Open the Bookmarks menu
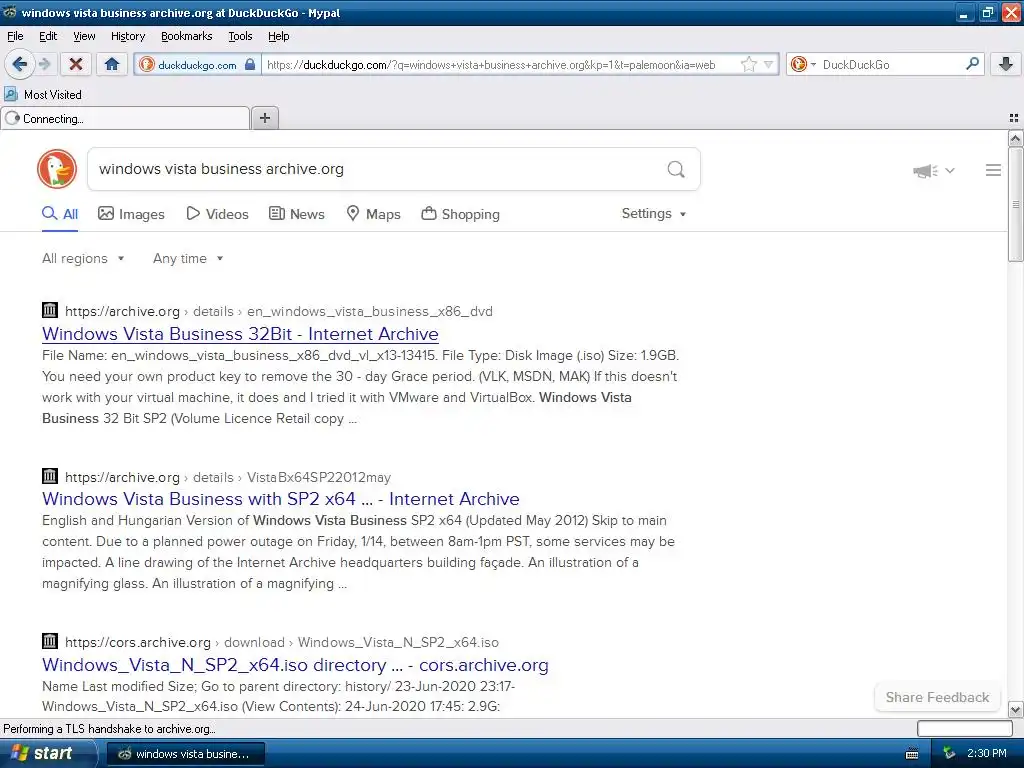 coord(186,36)
